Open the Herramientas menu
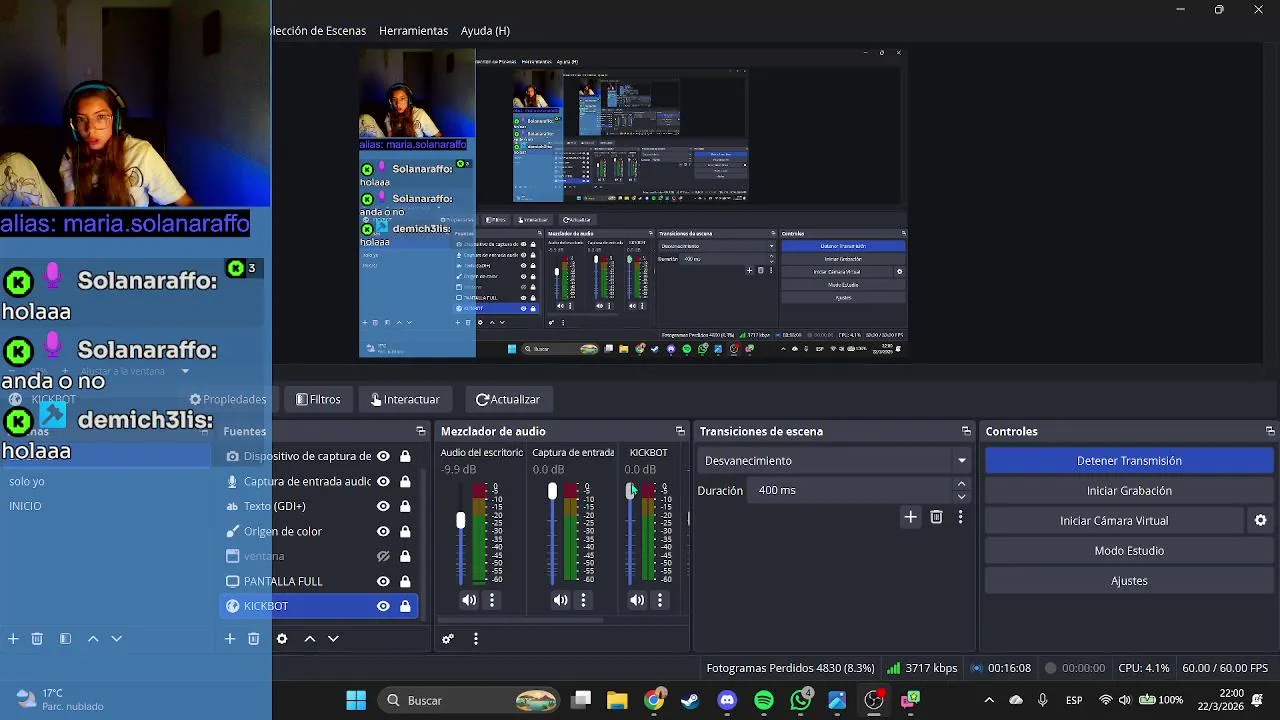Screen dimensions: 1280x720 tap(413, 31)
